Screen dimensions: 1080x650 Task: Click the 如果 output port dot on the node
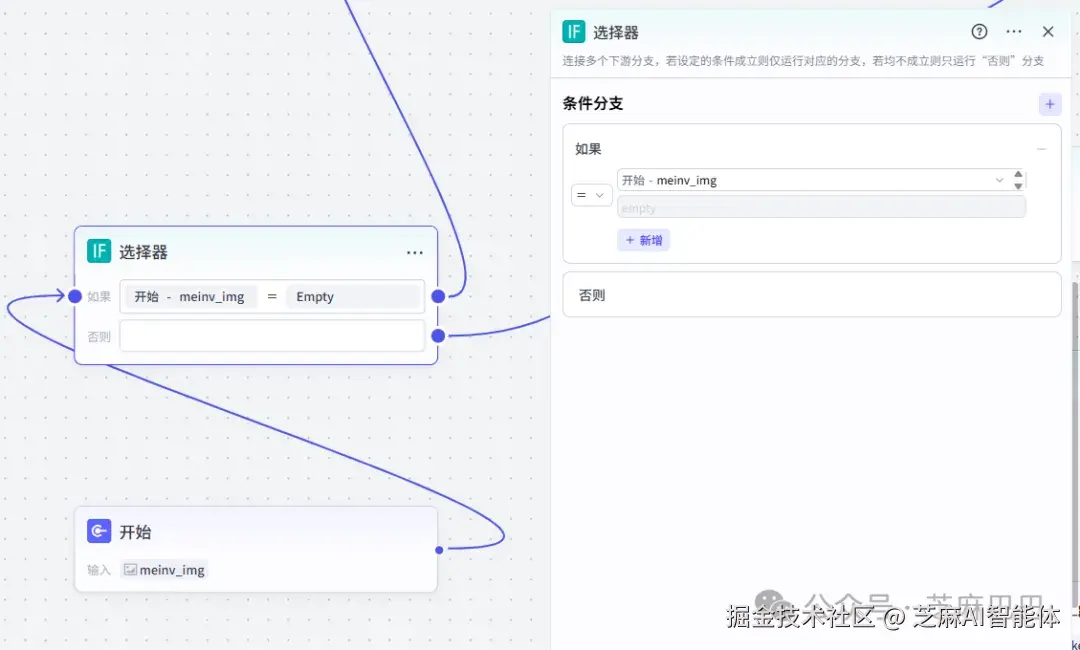[x=437, y=296]
